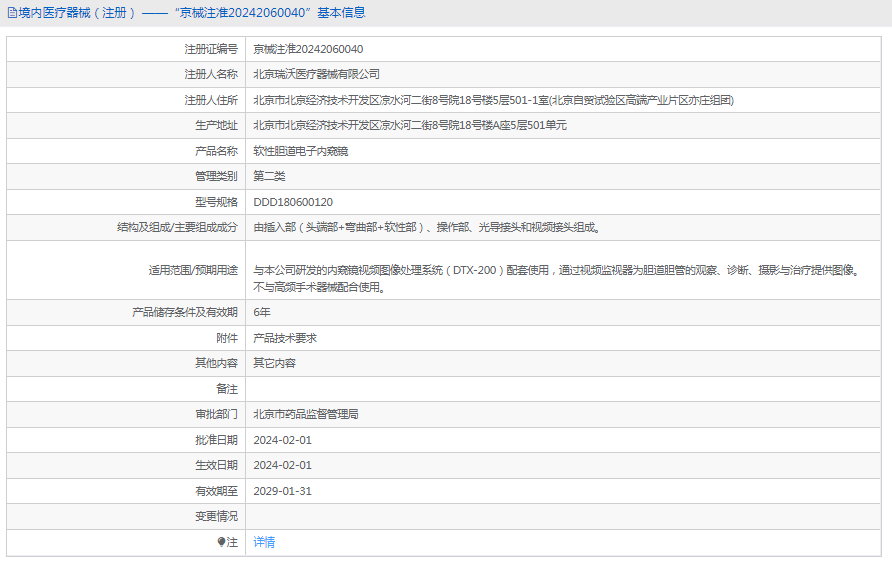892x564 pixels.
Task: Click model value DDD180600120
Action: 293,202
